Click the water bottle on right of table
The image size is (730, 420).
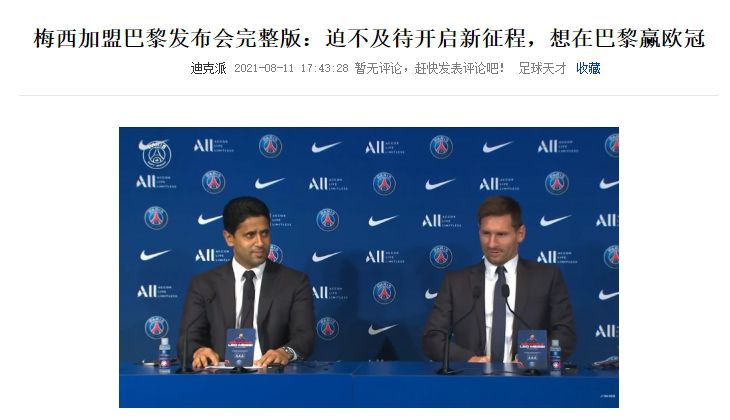tap(555, 356)
